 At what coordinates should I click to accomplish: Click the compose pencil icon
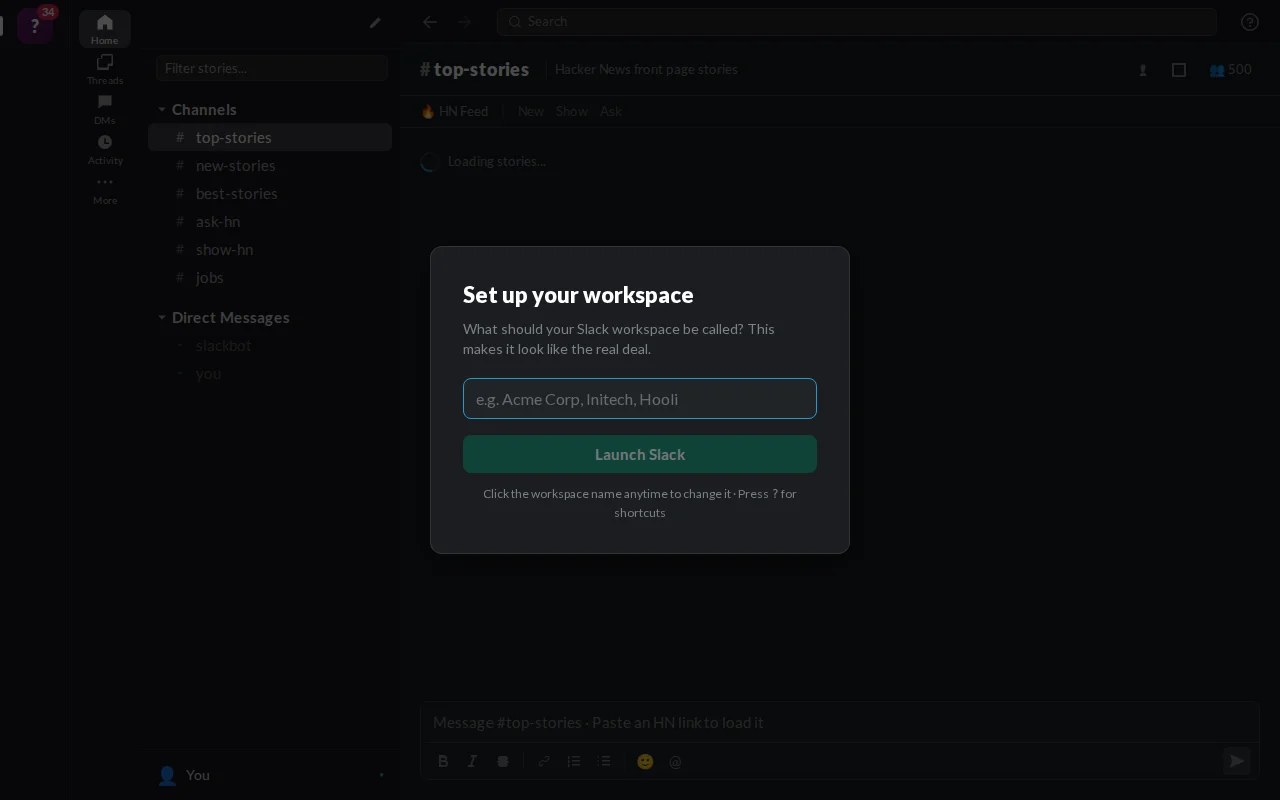click(x=375, y=22)
